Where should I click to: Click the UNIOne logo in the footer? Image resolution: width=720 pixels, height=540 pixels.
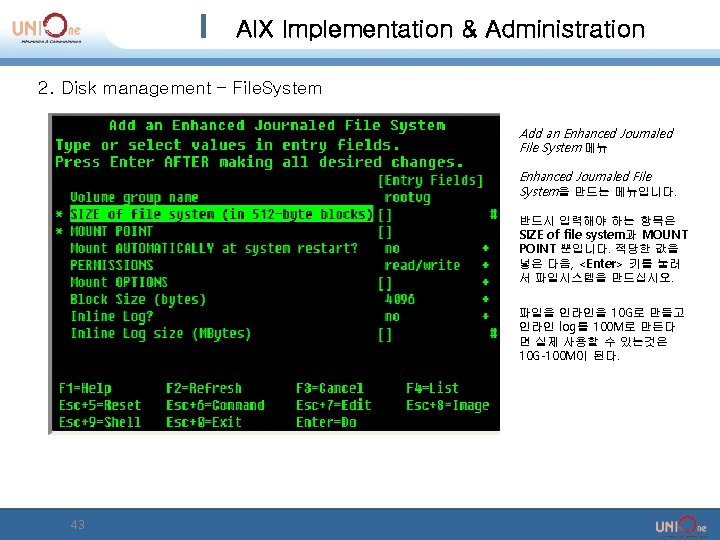click(681, 526)
